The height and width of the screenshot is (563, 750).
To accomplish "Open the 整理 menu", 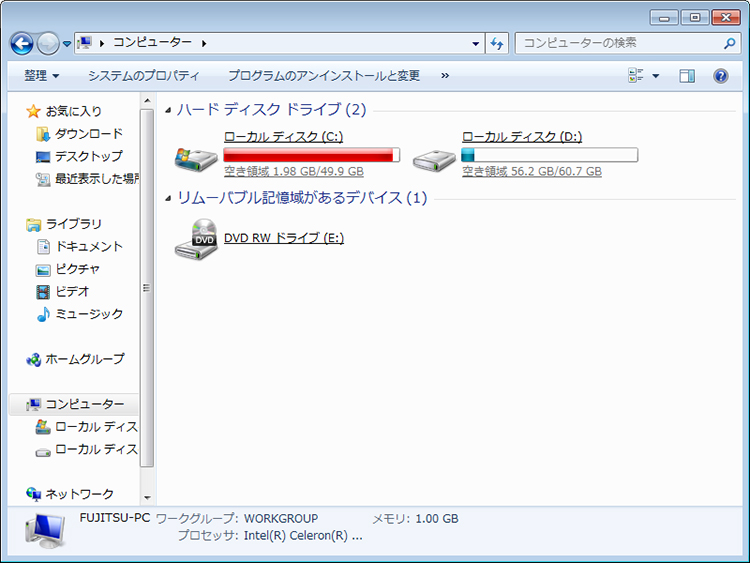I will point(42,76).
